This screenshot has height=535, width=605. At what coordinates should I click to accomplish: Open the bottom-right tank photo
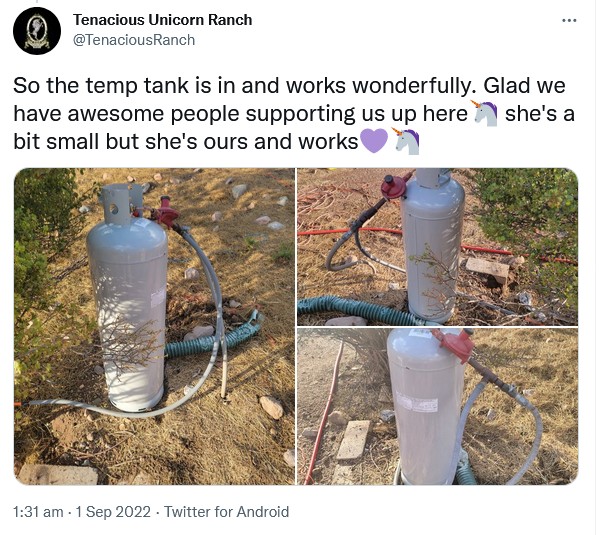pos(438,407)
